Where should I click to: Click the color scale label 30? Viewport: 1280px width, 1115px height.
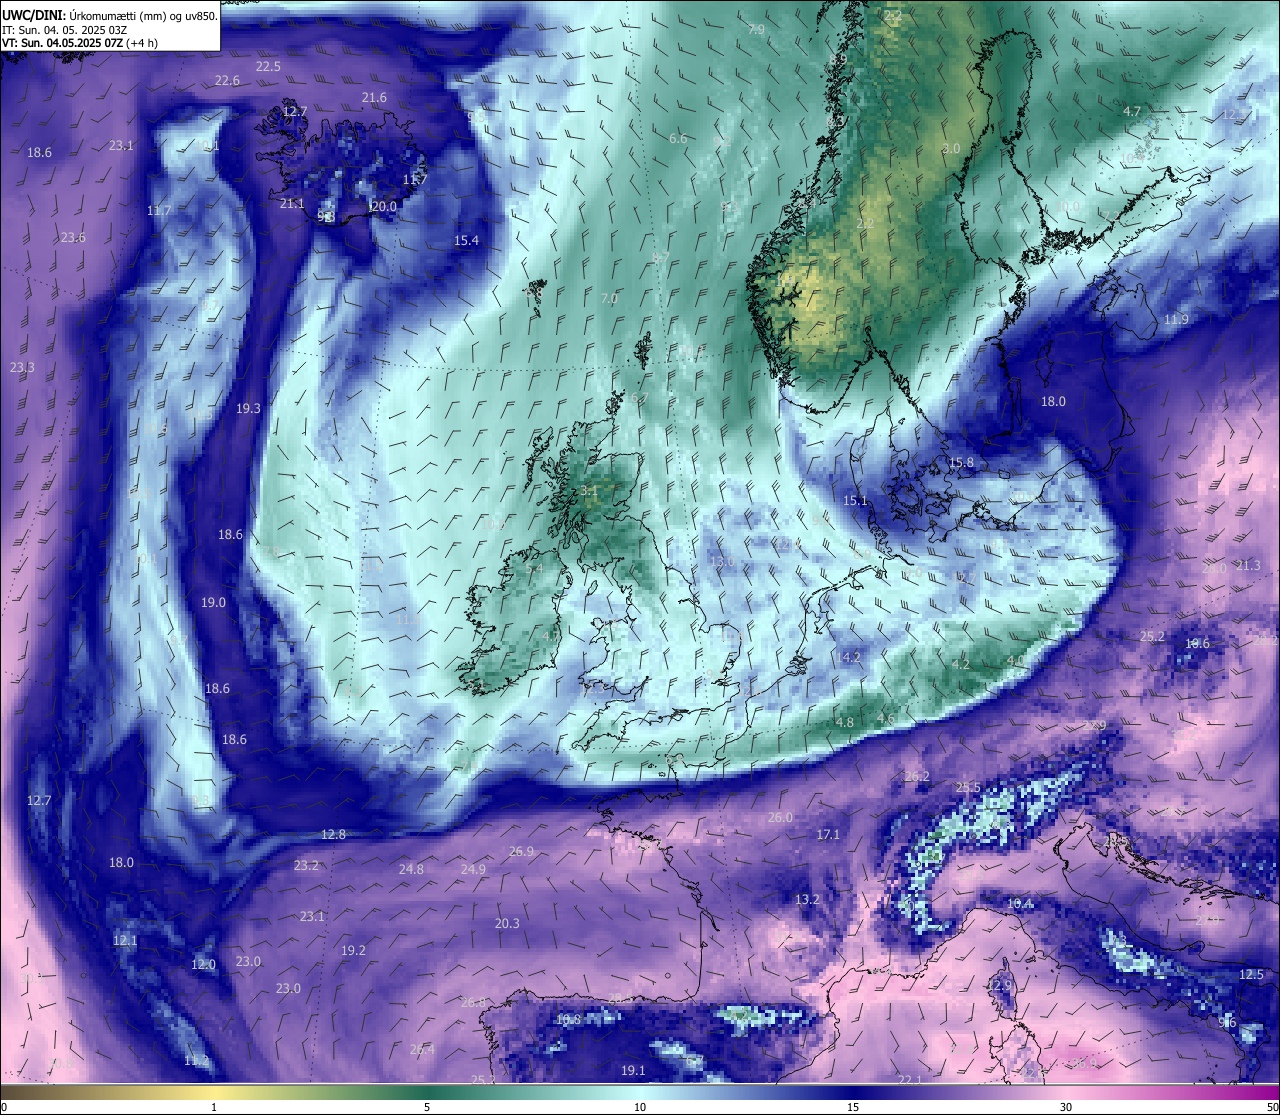(x=1066, y=1106)
